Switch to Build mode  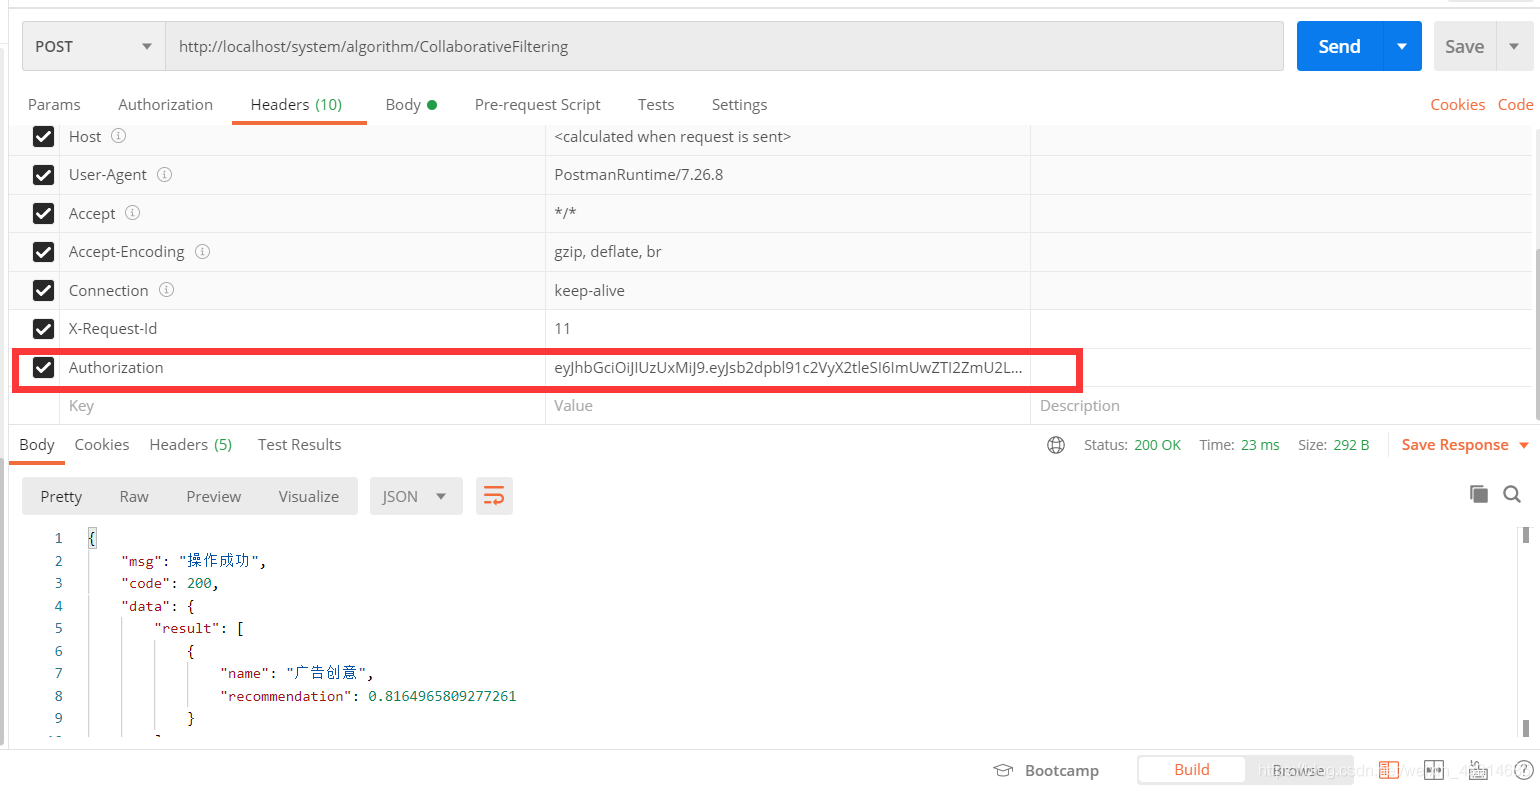(1192, 770)
